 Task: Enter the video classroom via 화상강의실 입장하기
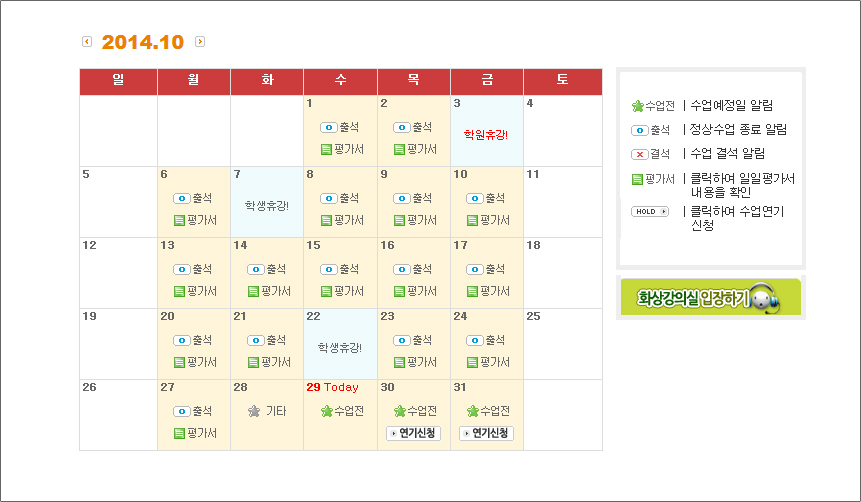point(710,297)
